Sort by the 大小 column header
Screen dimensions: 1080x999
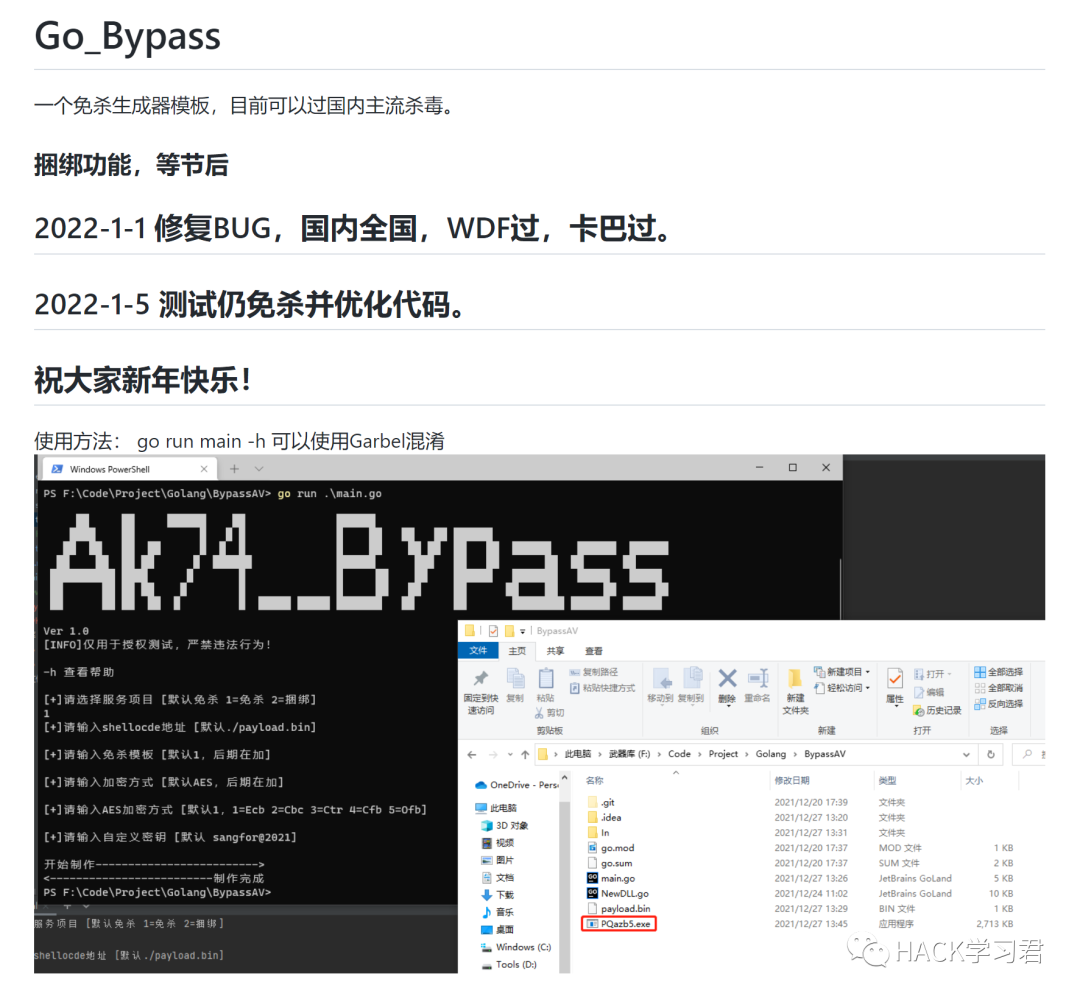click(975, 781)
